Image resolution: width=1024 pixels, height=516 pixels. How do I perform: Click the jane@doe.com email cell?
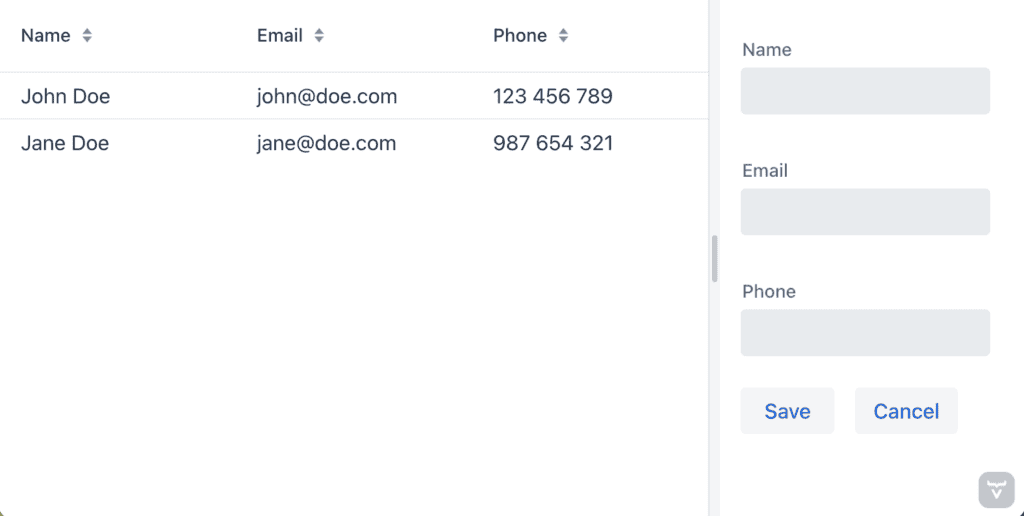(x=326, y=144)
